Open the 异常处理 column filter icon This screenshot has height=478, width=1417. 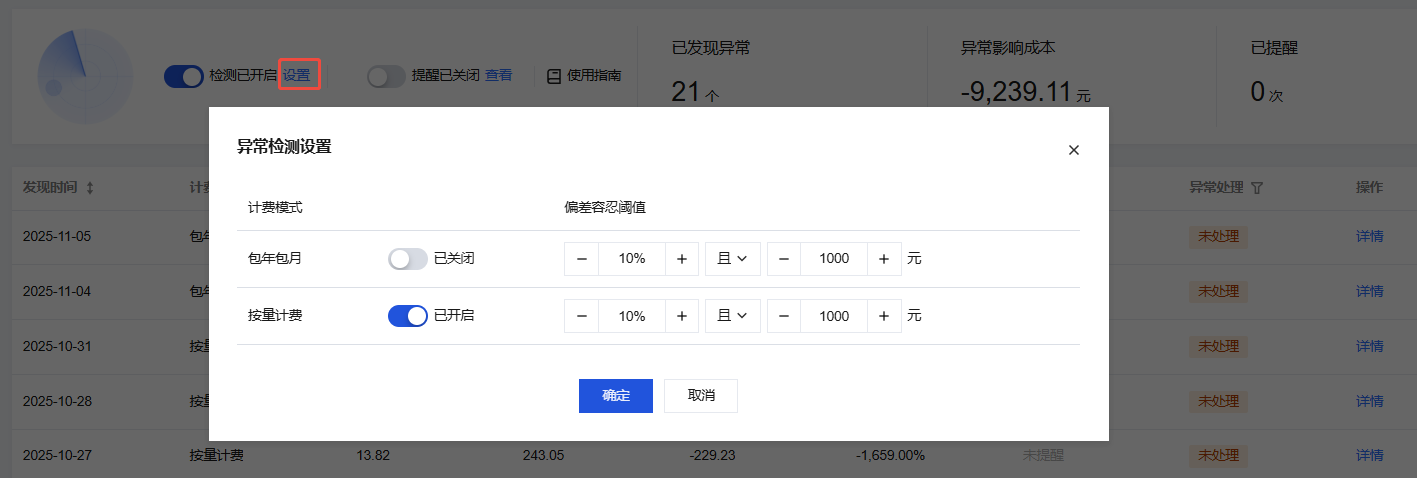pos(1257,188)
